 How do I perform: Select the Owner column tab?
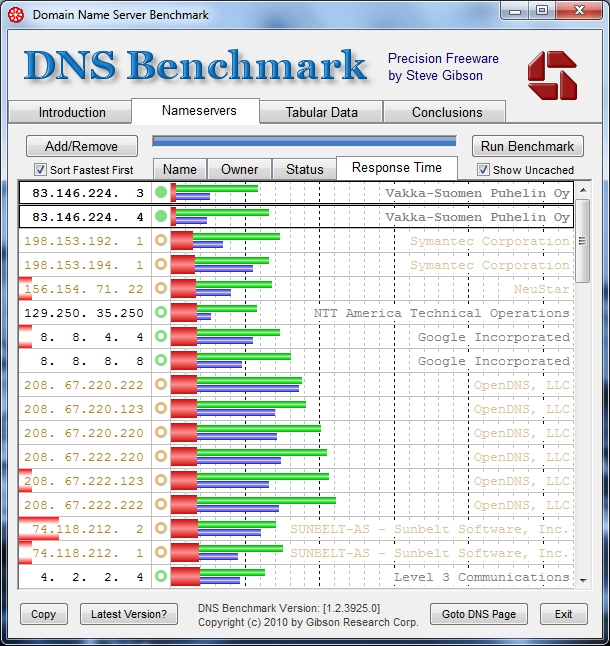coord(239,169)
